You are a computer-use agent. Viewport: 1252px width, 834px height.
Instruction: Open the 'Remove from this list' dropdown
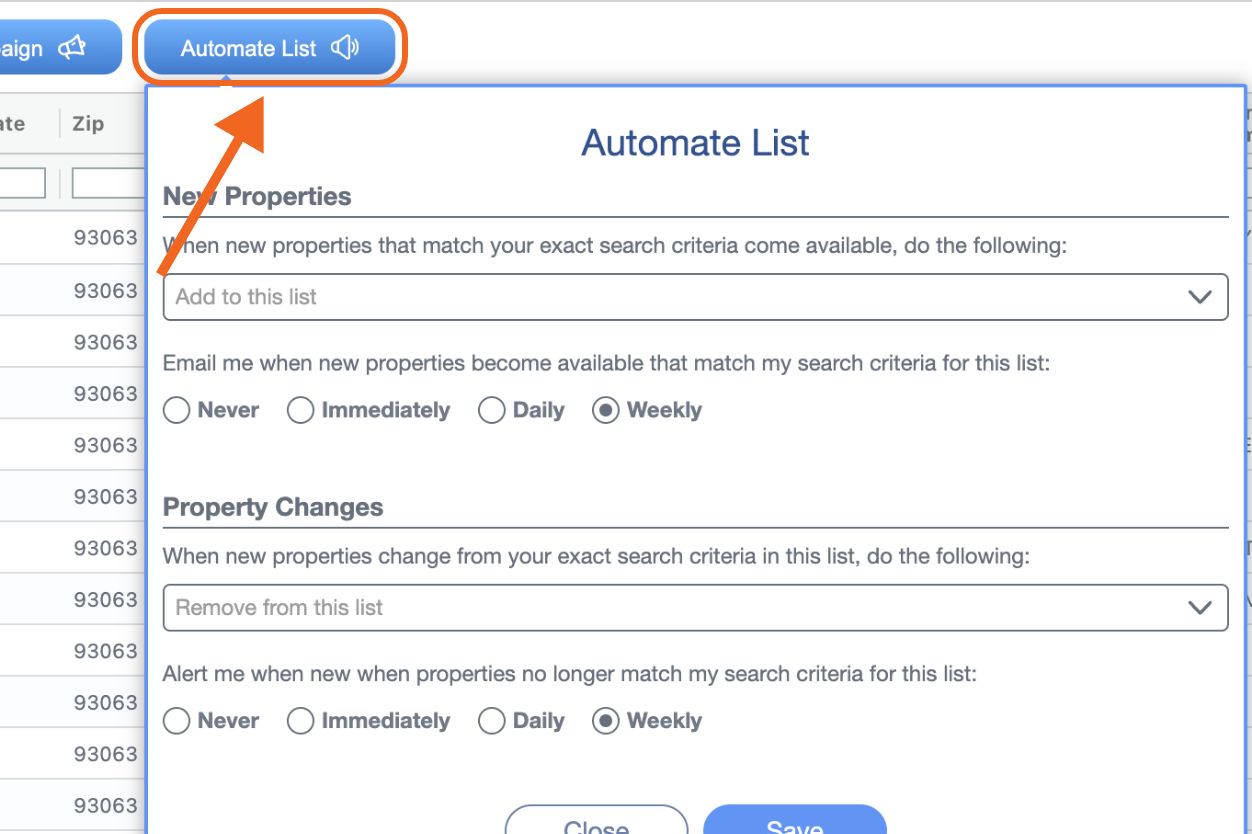pos(600,607)
